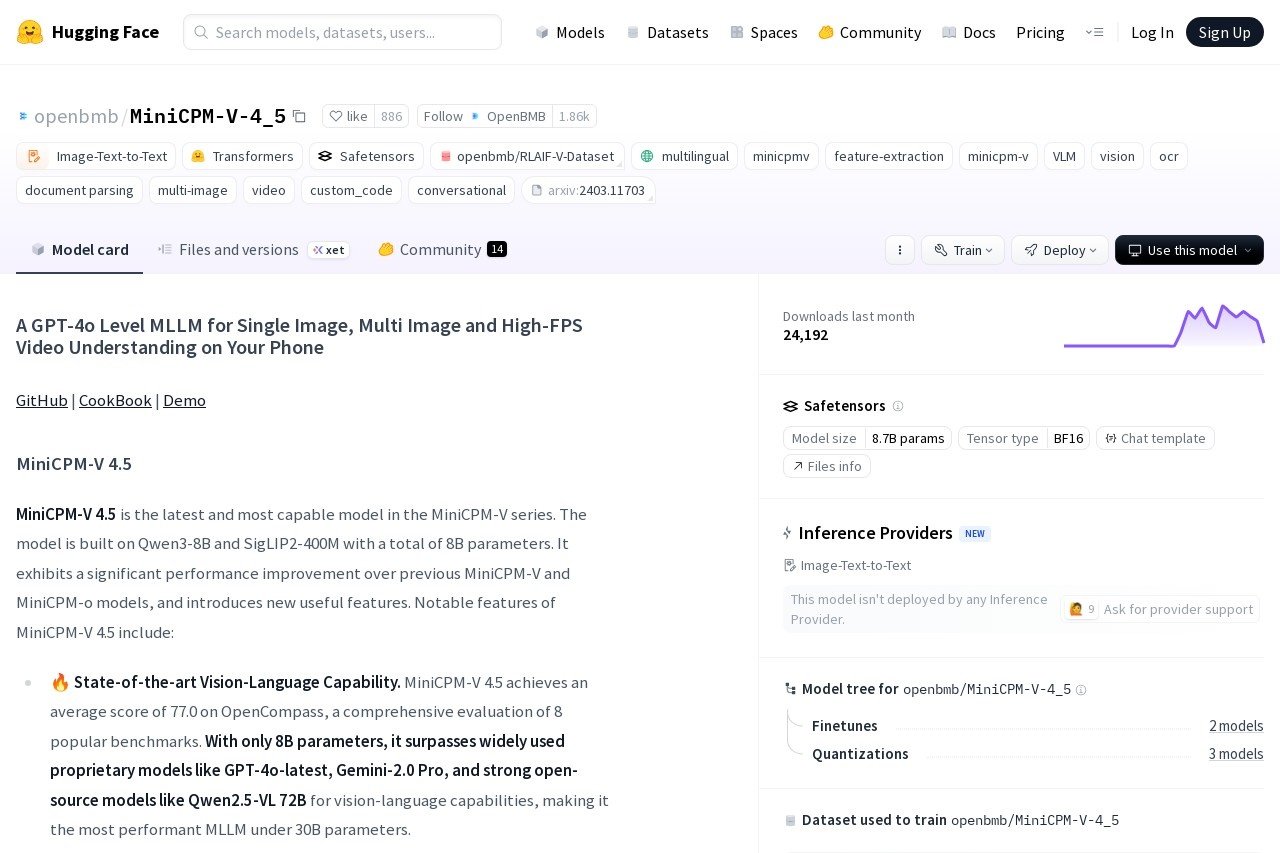The width and height of the screenshot is (1280, 853).
Task: Click Ask for provider support
Action: click(x=1160, y=609)
